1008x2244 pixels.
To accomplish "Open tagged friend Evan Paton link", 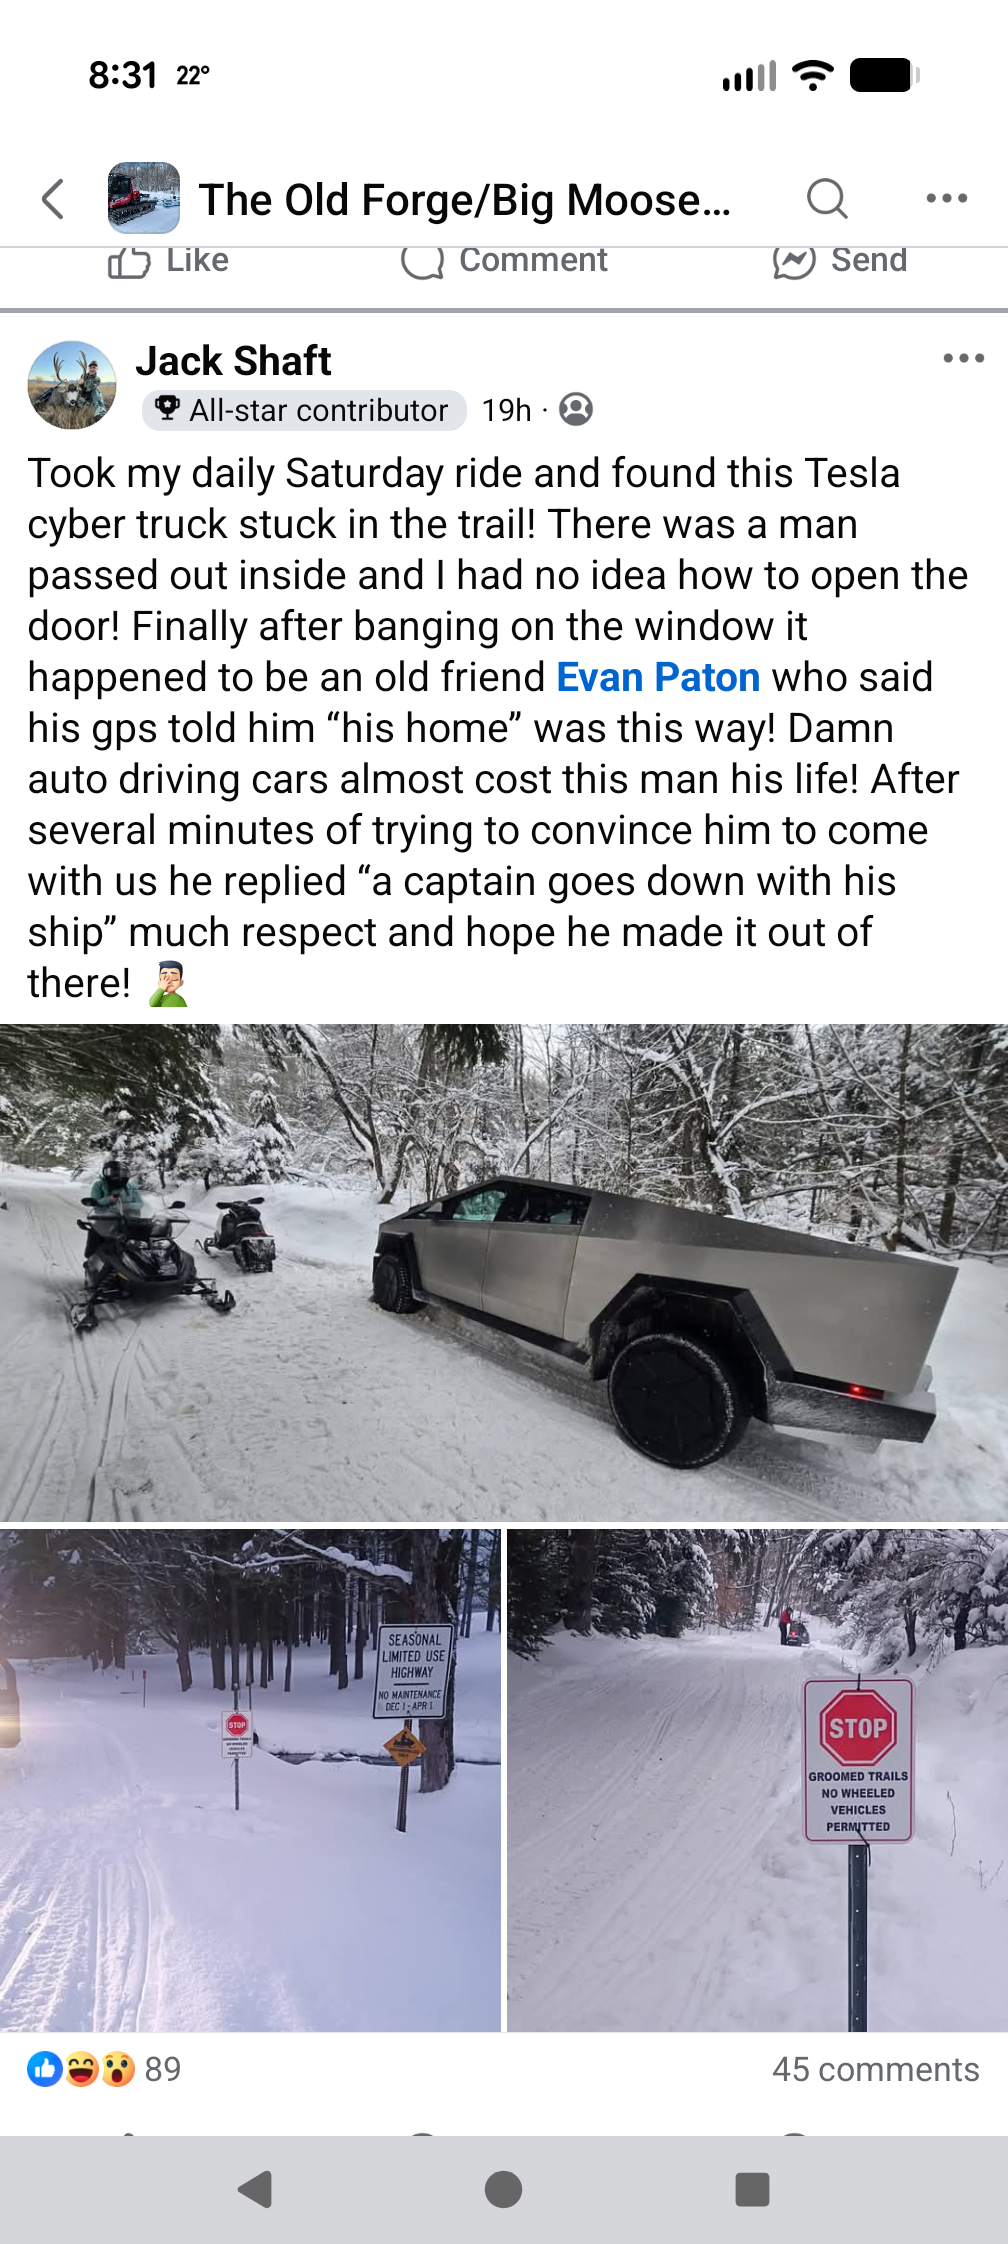I will 658,677.
